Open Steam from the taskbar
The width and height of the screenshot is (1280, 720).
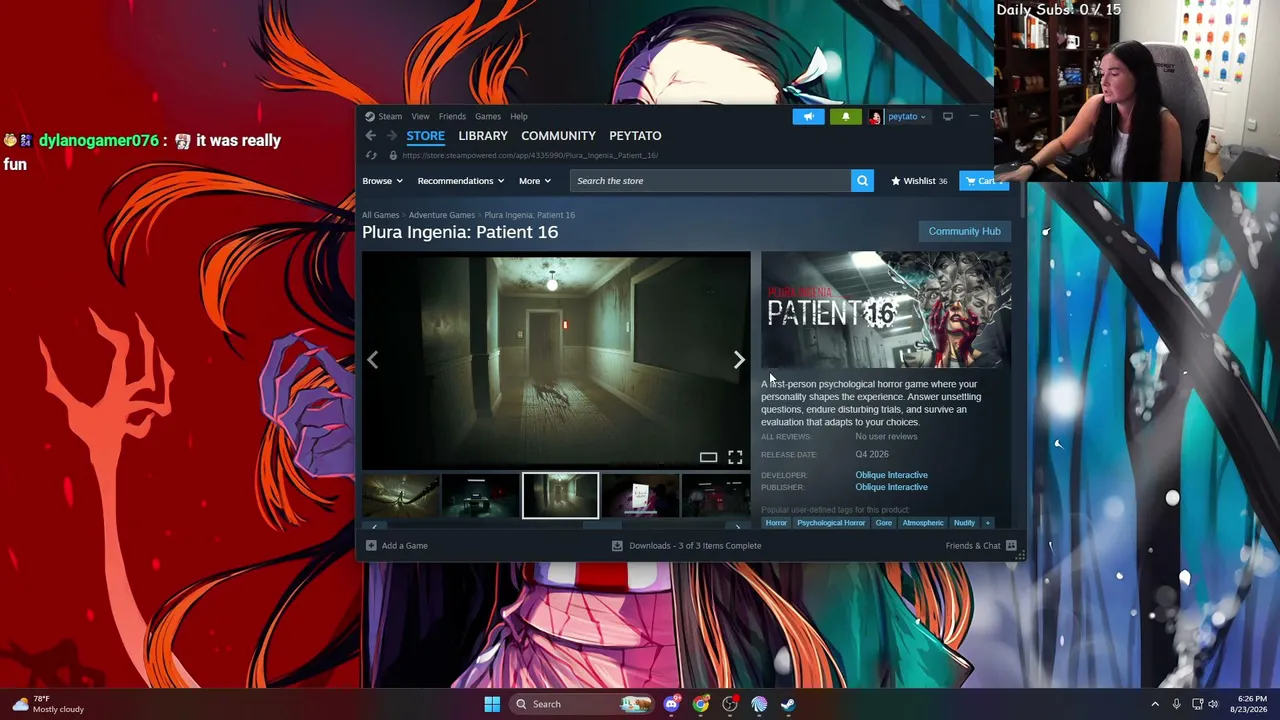click(788, 704)
